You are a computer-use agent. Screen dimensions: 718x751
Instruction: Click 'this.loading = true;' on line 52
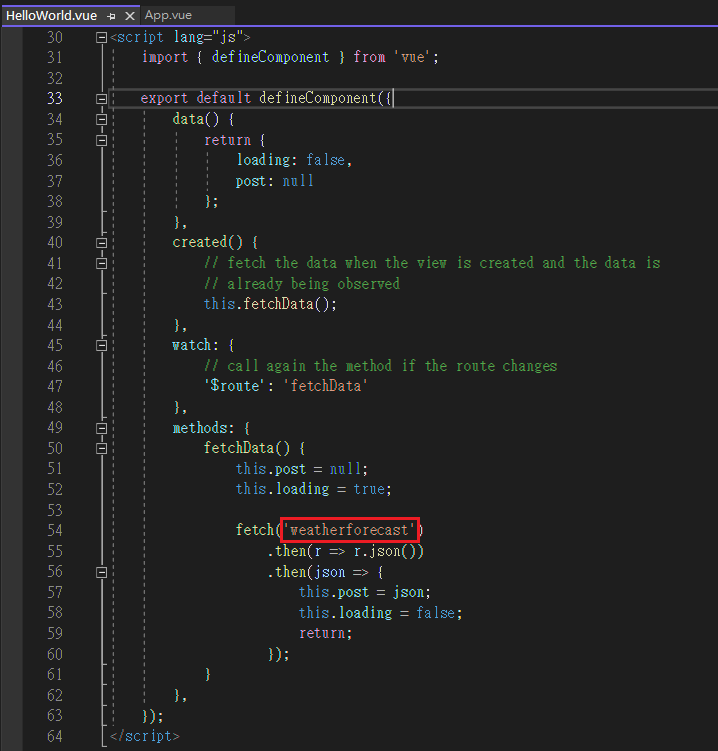[x=313, y=489]
